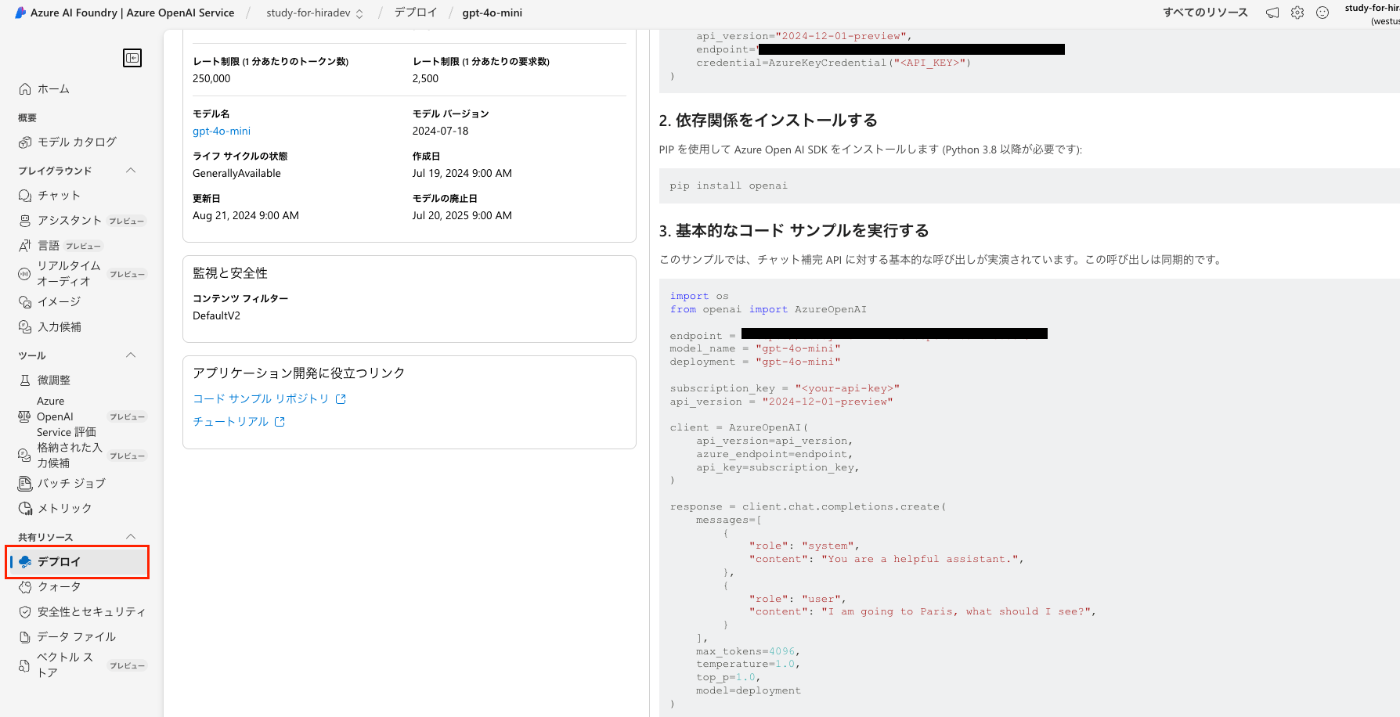Click the Azure AI Foundry | Azure OpenAI Service title
This screenshot has width=1400, height=717.
click(x=132, y=13)
